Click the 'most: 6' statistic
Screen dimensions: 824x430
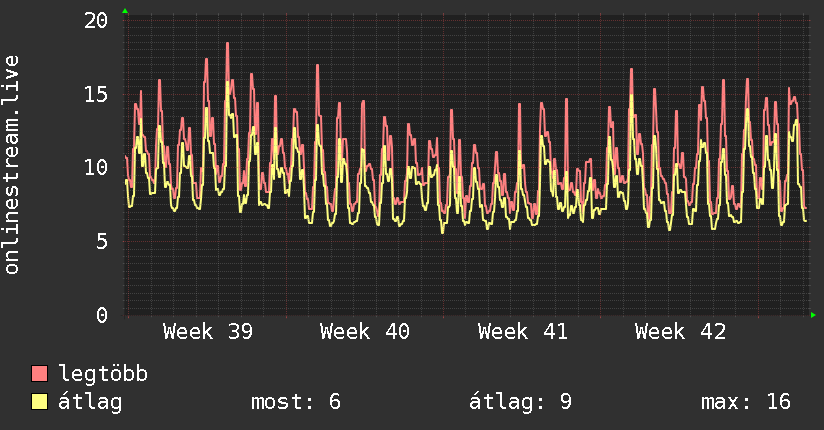tap(296, 402)
